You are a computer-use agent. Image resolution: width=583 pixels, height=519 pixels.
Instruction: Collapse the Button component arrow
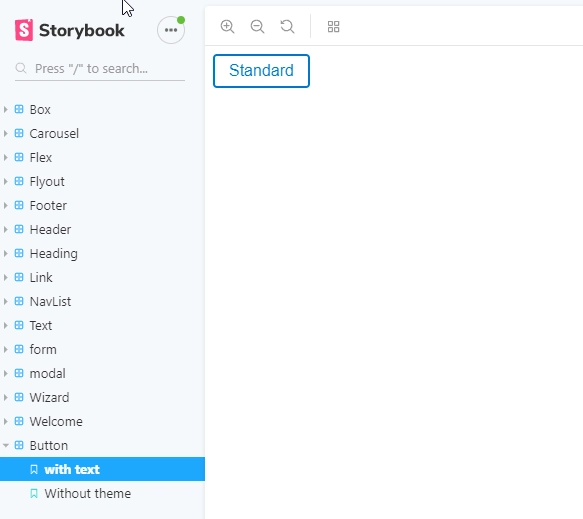[x=5, y=445]
